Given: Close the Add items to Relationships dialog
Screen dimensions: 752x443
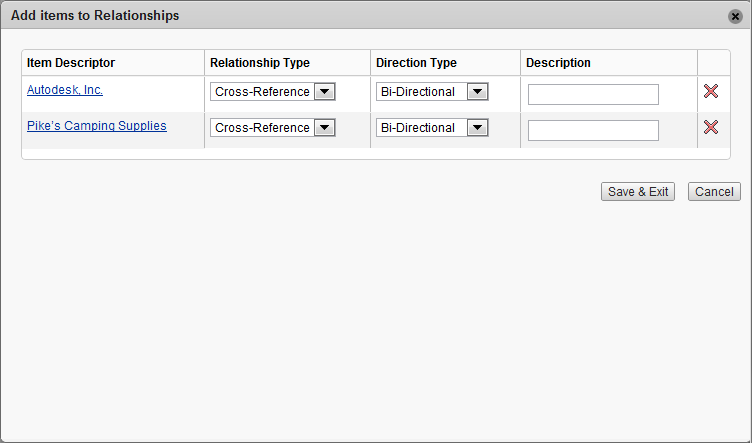Looking at the screenshot, I should pyautogui.click(x=735, y=16).
